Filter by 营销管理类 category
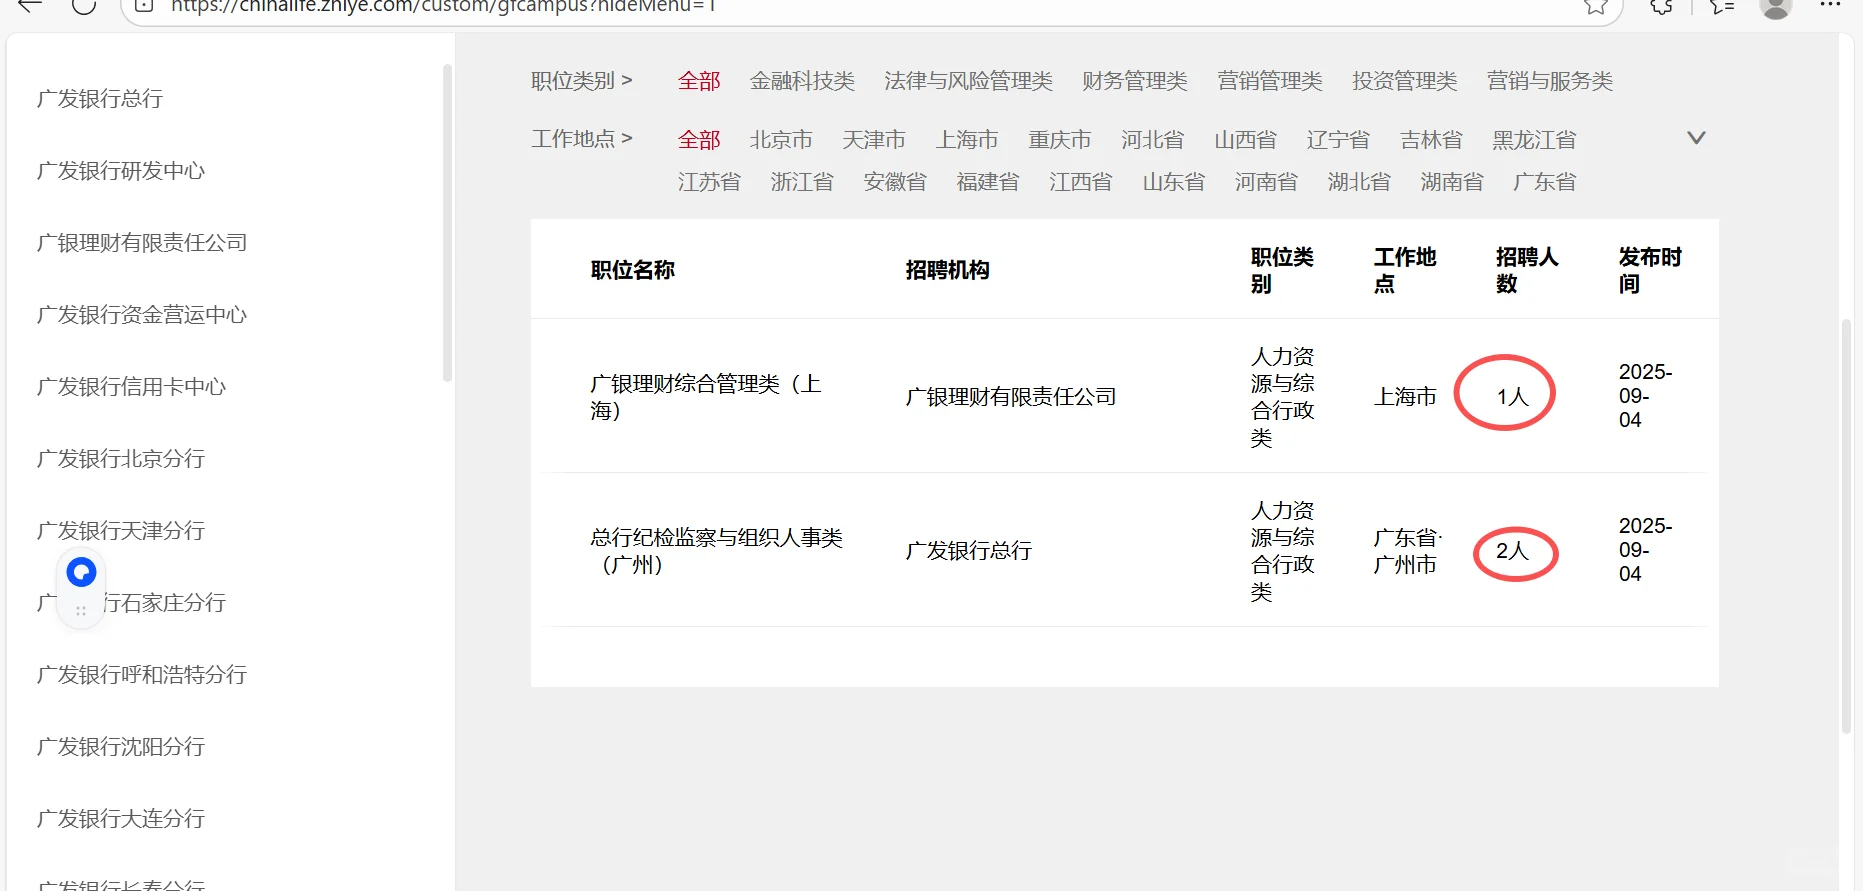Screen dimensions: 1863x891 click(1270, 81)
